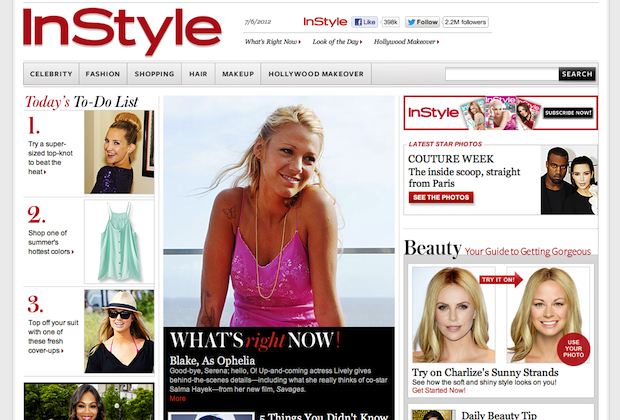Image resolution: width=620 pixels, height=420 pixels.
Task: Open the Couture Week couple photo
Action: click(569, 180)
